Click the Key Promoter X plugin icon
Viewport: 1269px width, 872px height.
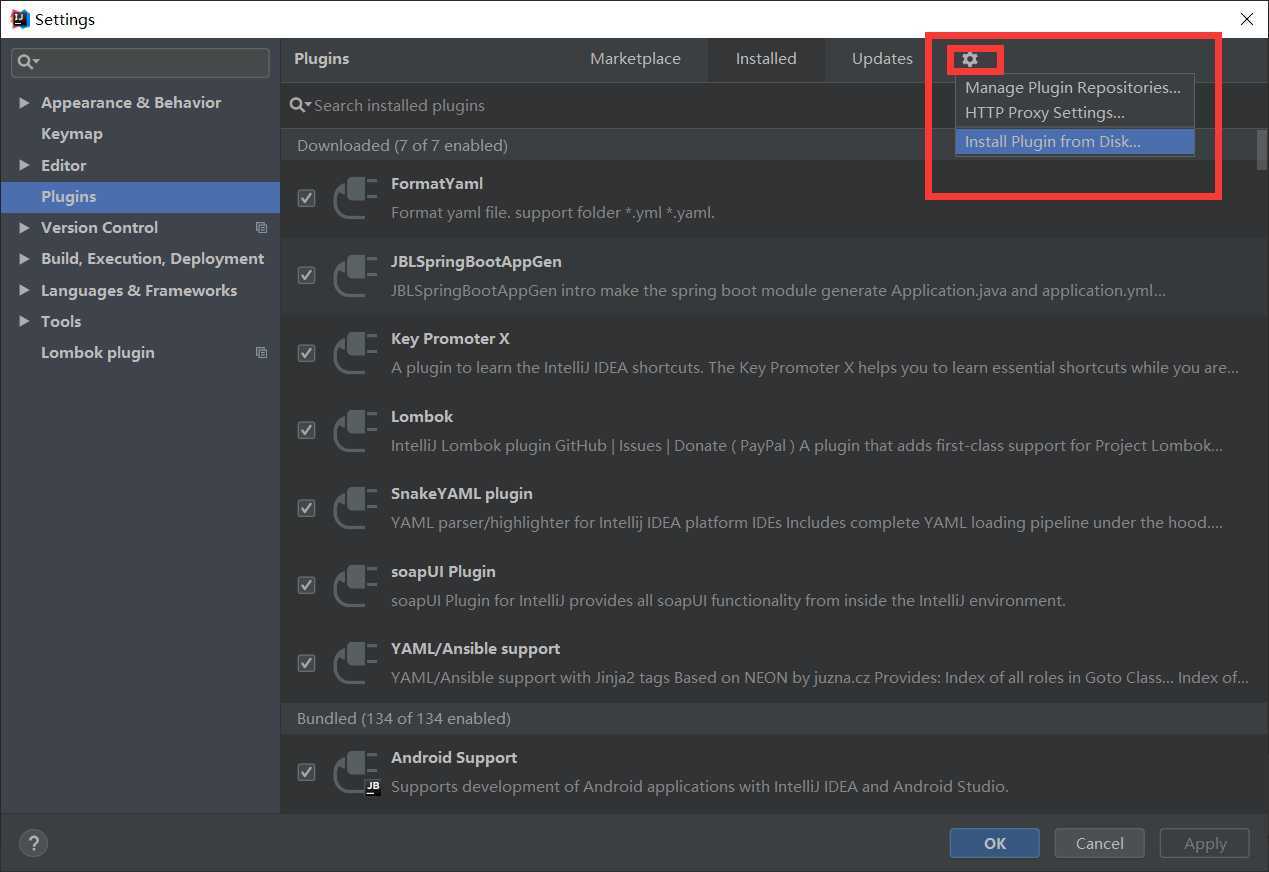click(x=355, y=353)
